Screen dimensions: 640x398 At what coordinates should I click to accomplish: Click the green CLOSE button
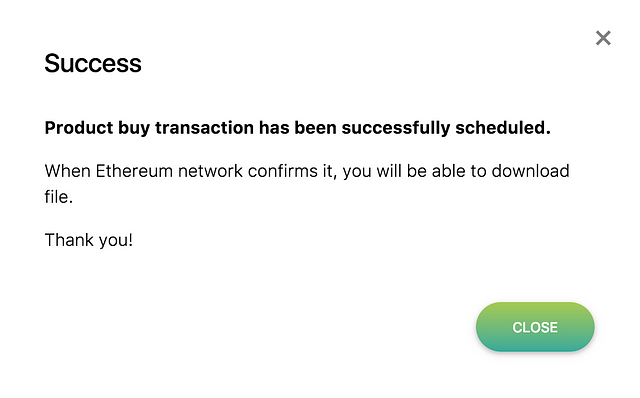535,327
